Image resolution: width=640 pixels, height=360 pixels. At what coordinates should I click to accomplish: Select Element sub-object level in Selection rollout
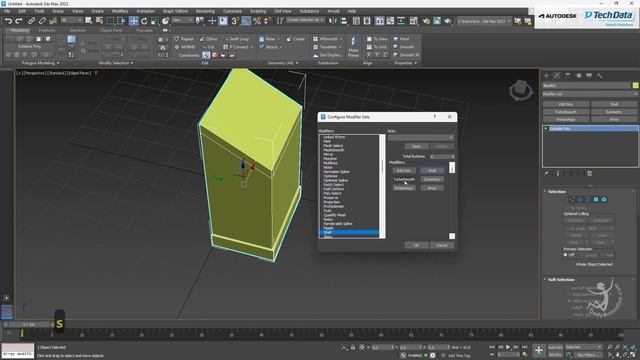pyautogui.click(x=604, y=199)
